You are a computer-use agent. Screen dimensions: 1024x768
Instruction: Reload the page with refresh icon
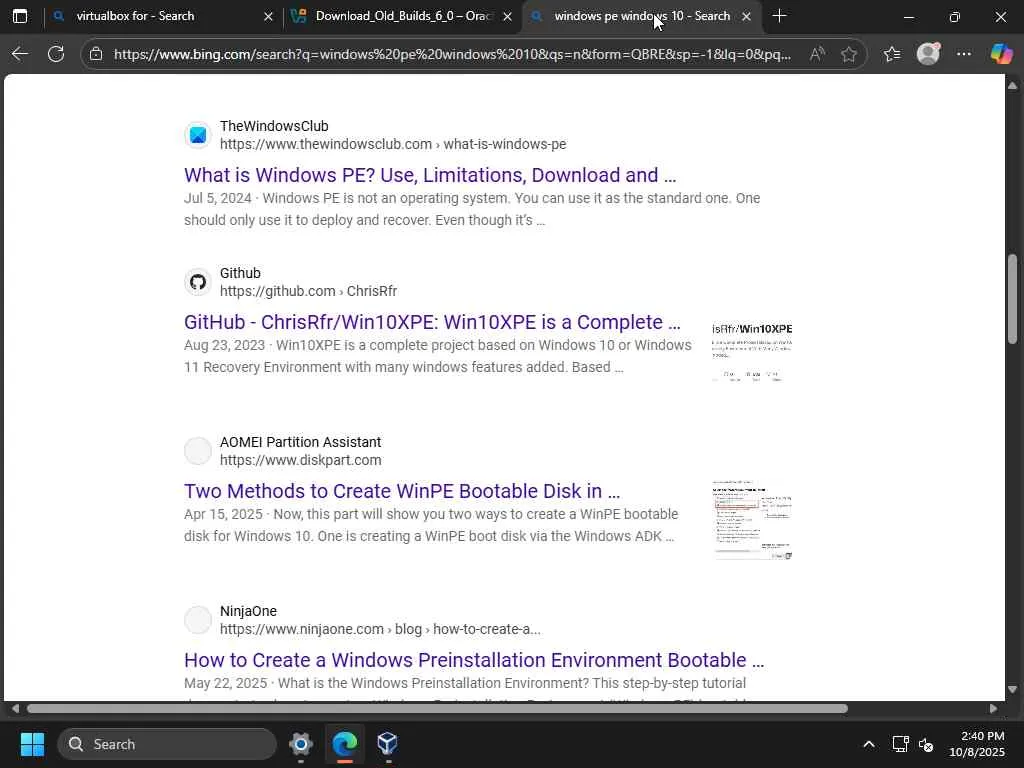point(56,54)
